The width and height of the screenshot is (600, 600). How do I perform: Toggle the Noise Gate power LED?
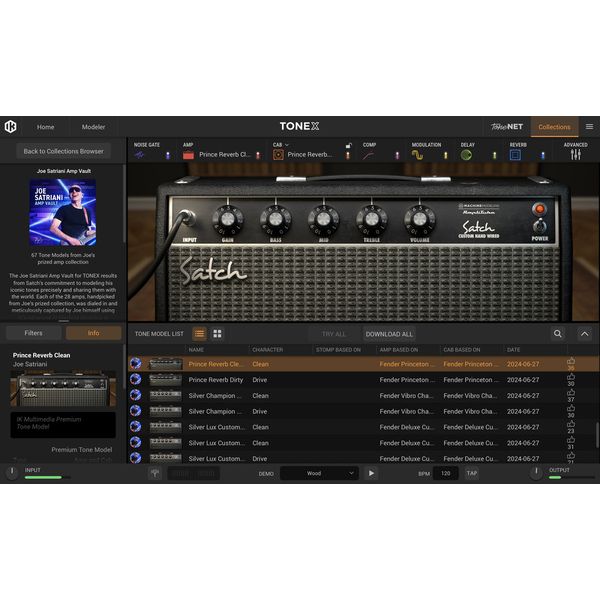click(x=168, y=155)
